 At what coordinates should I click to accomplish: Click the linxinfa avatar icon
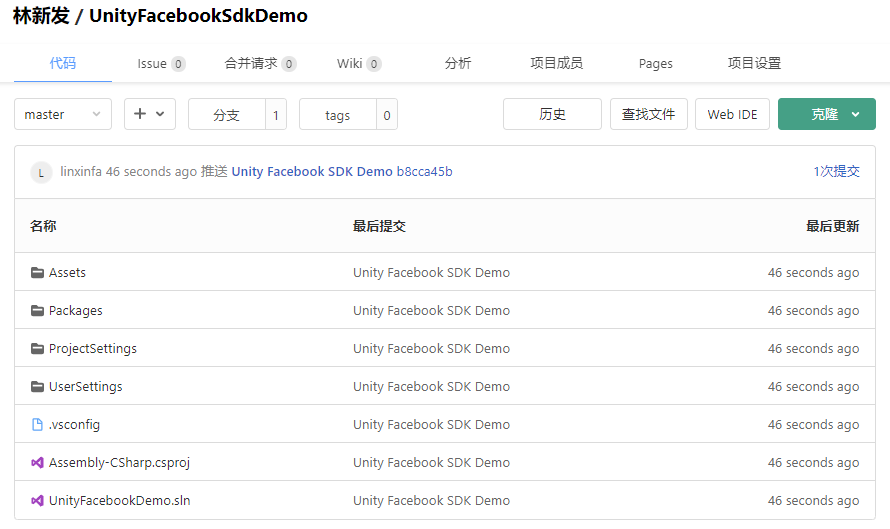[x=41, y=172]
